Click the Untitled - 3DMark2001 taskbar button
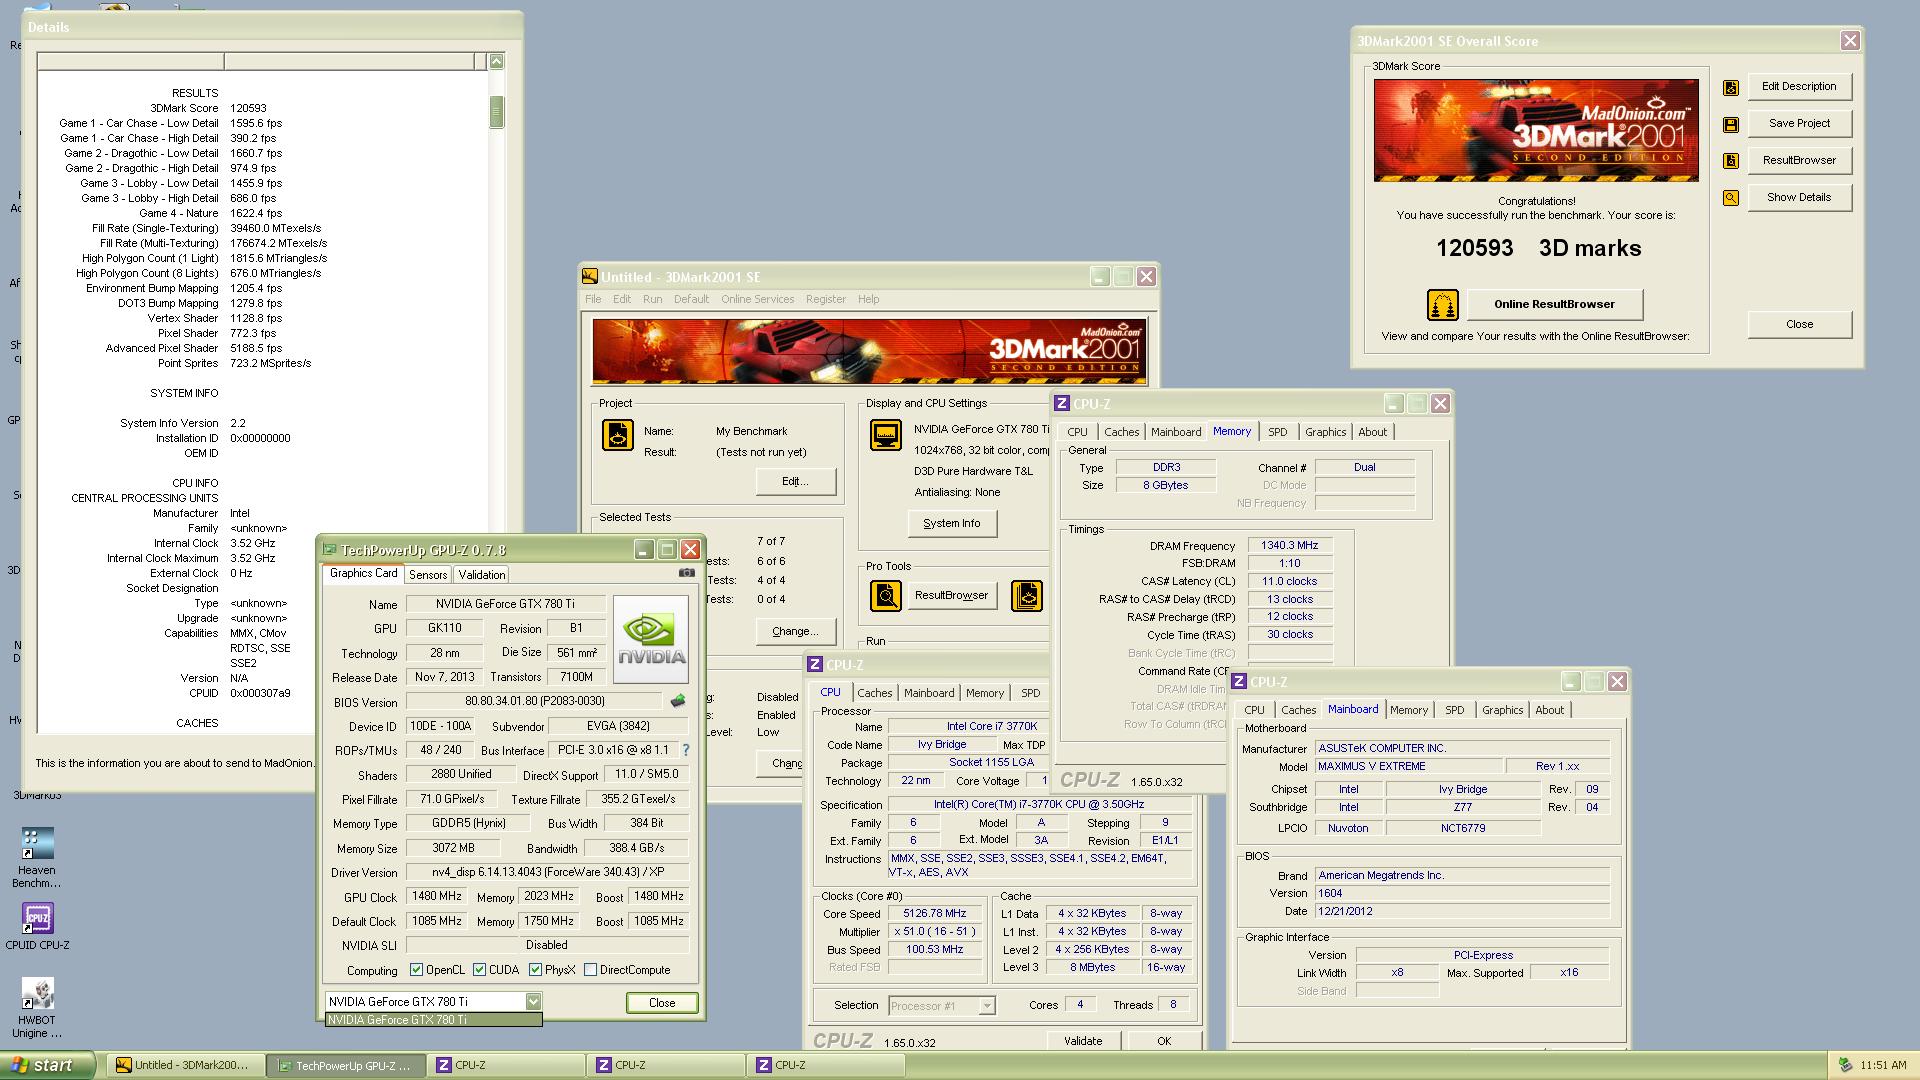Image resolution: width=1920 pixels, height=1080 pixels. click(x=185, y=1066)
